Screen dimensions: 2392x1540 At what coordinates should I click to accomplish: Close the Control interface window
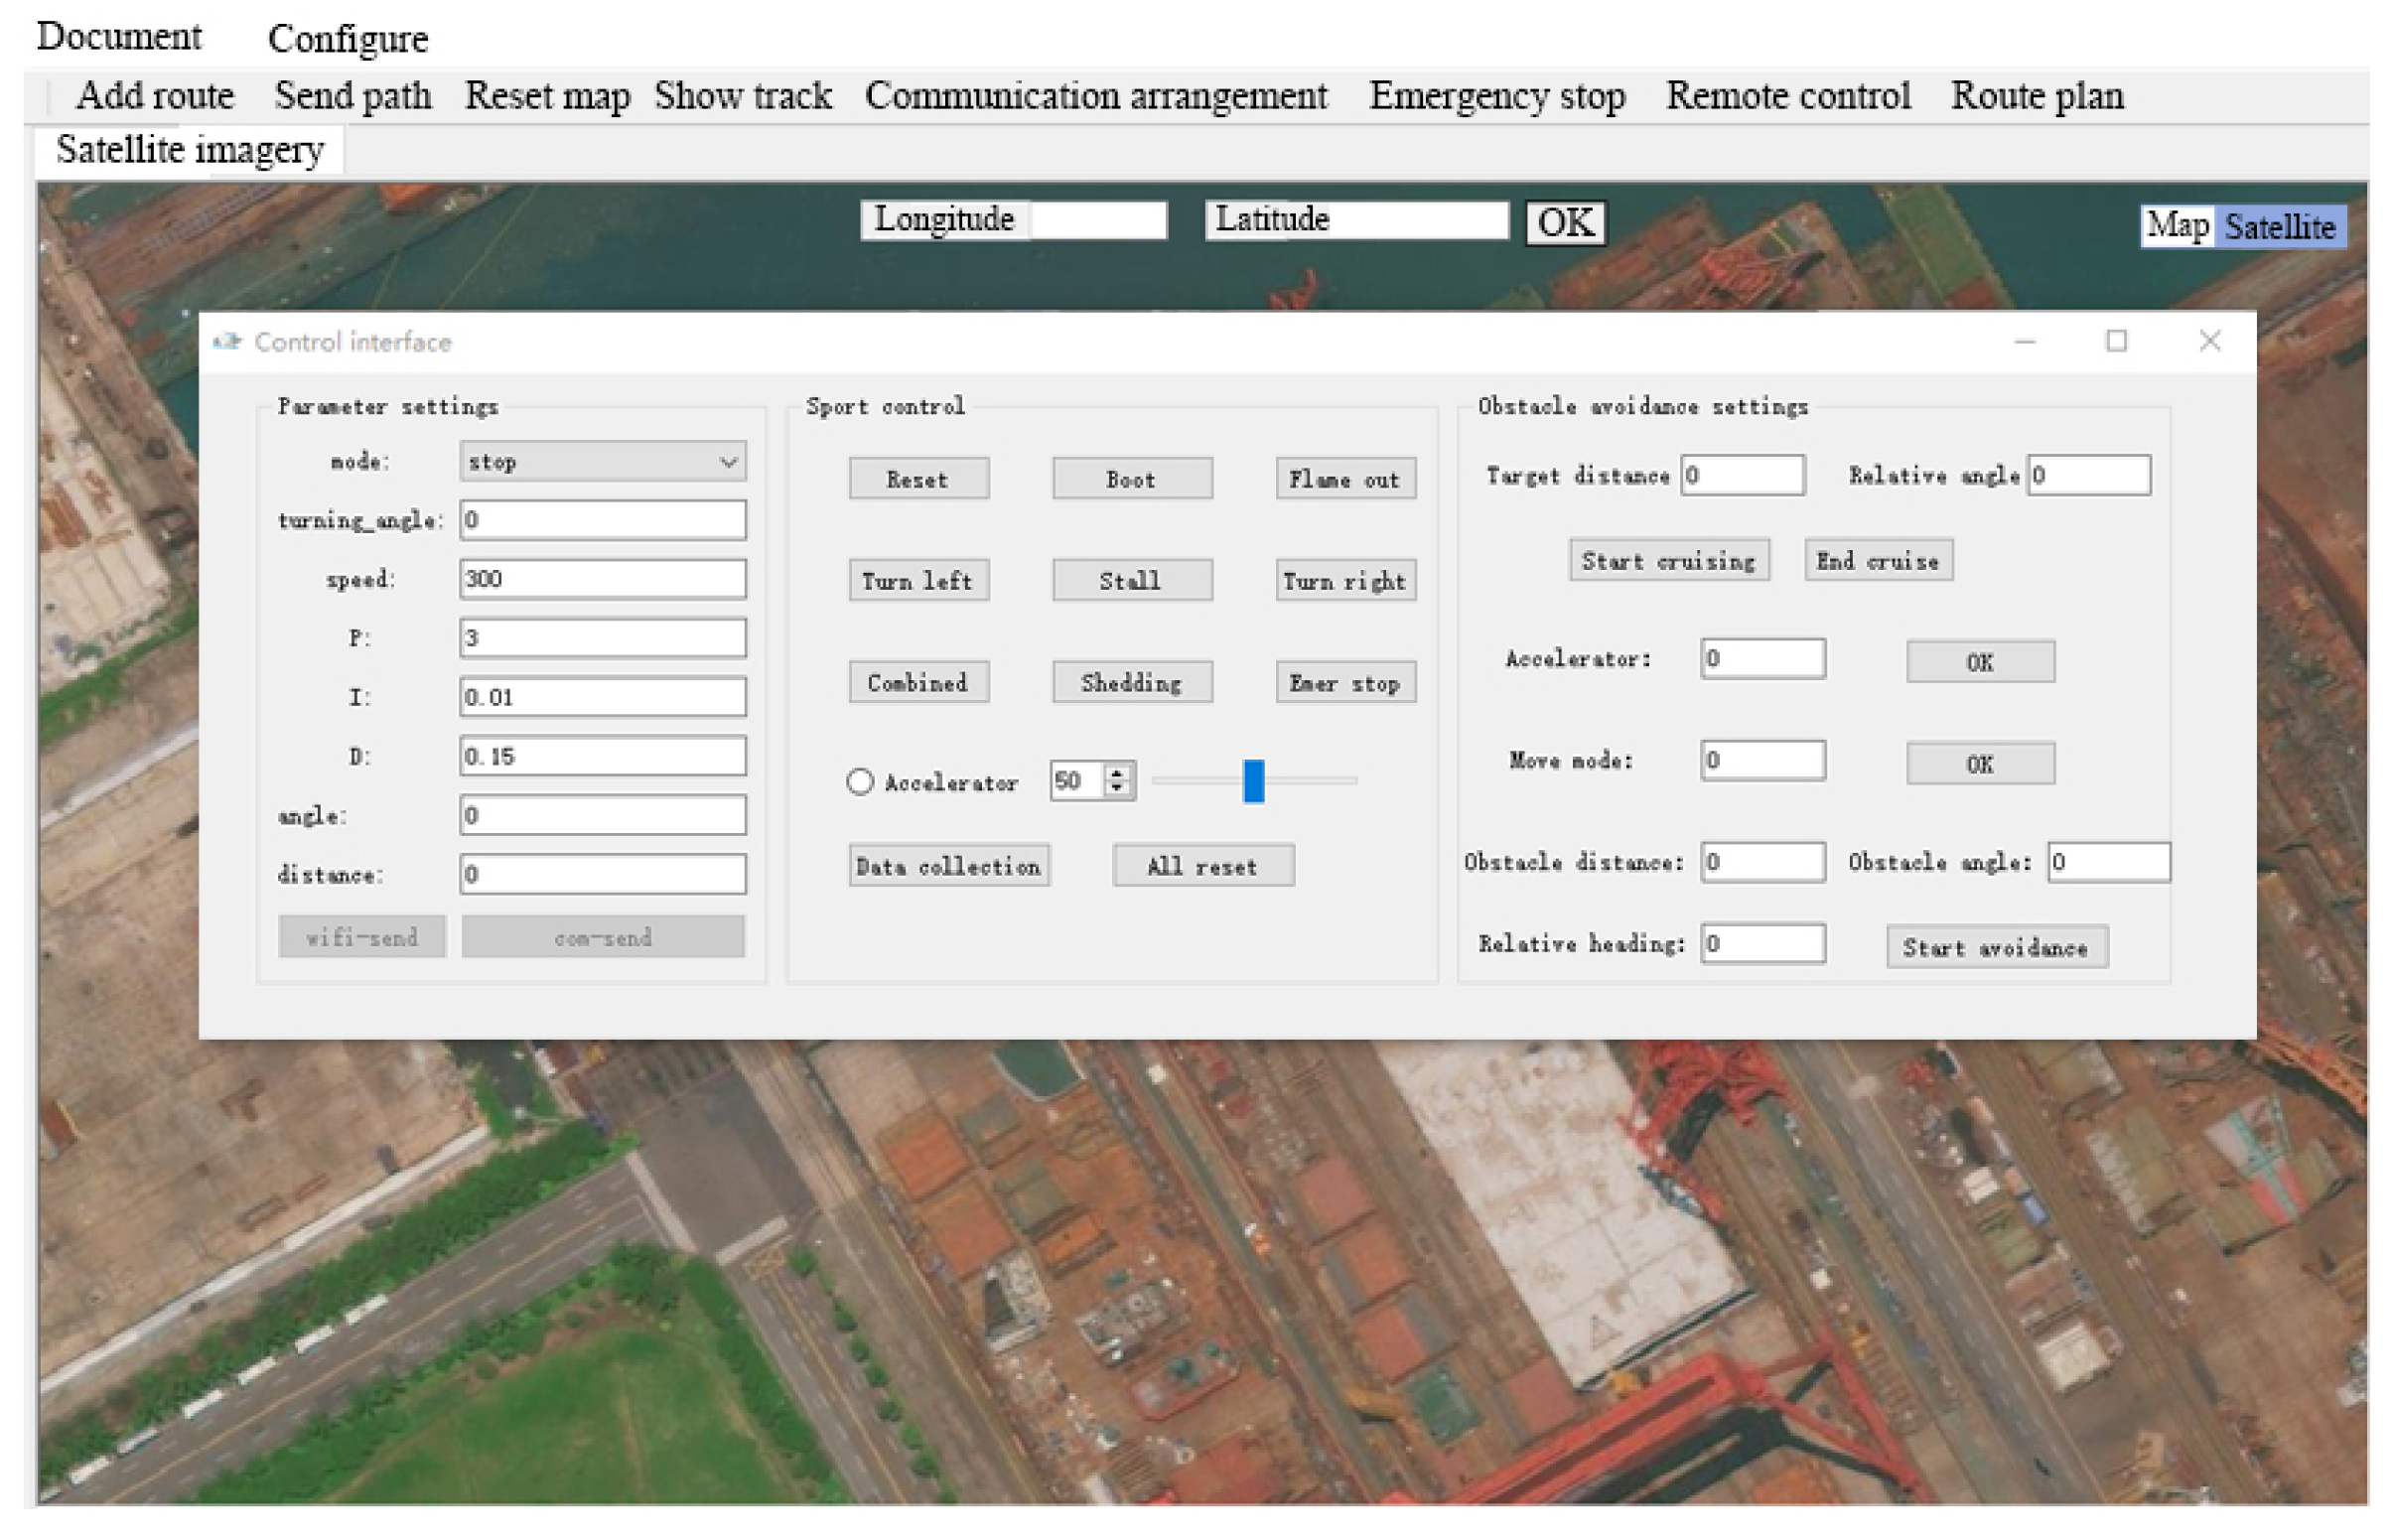tap(2209, 342)
